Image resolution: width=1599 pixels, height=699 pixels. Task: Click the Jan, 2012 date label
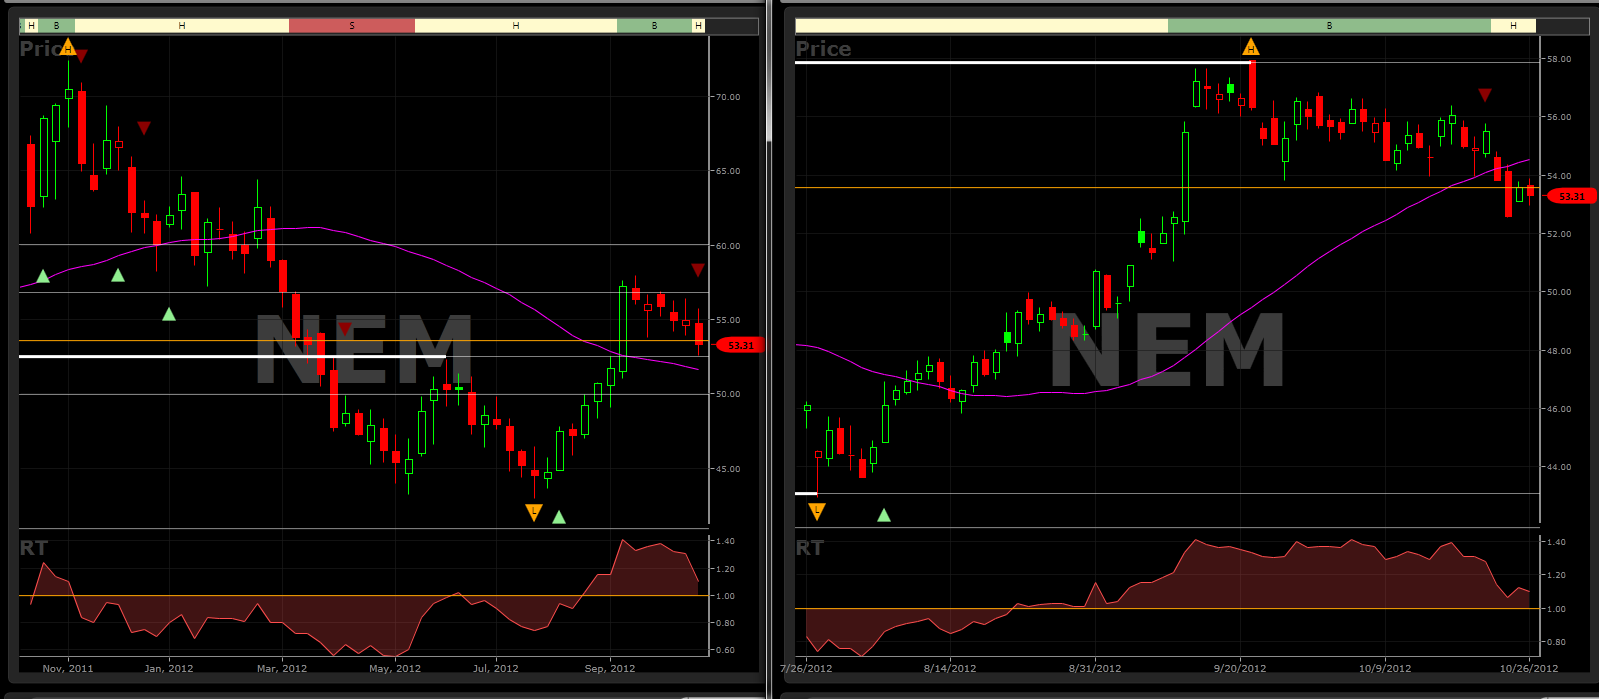169,668
